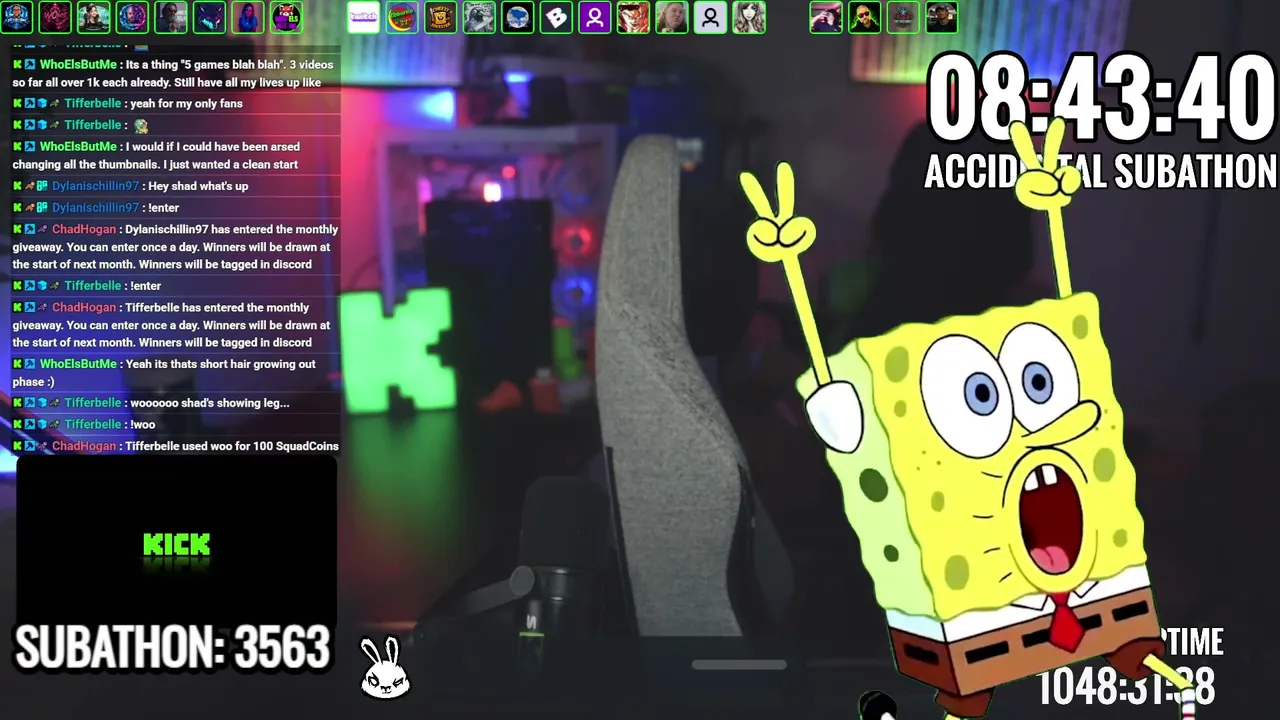Open the purple default user avatar
The image size is (1280, 720).
pos(595,17)
